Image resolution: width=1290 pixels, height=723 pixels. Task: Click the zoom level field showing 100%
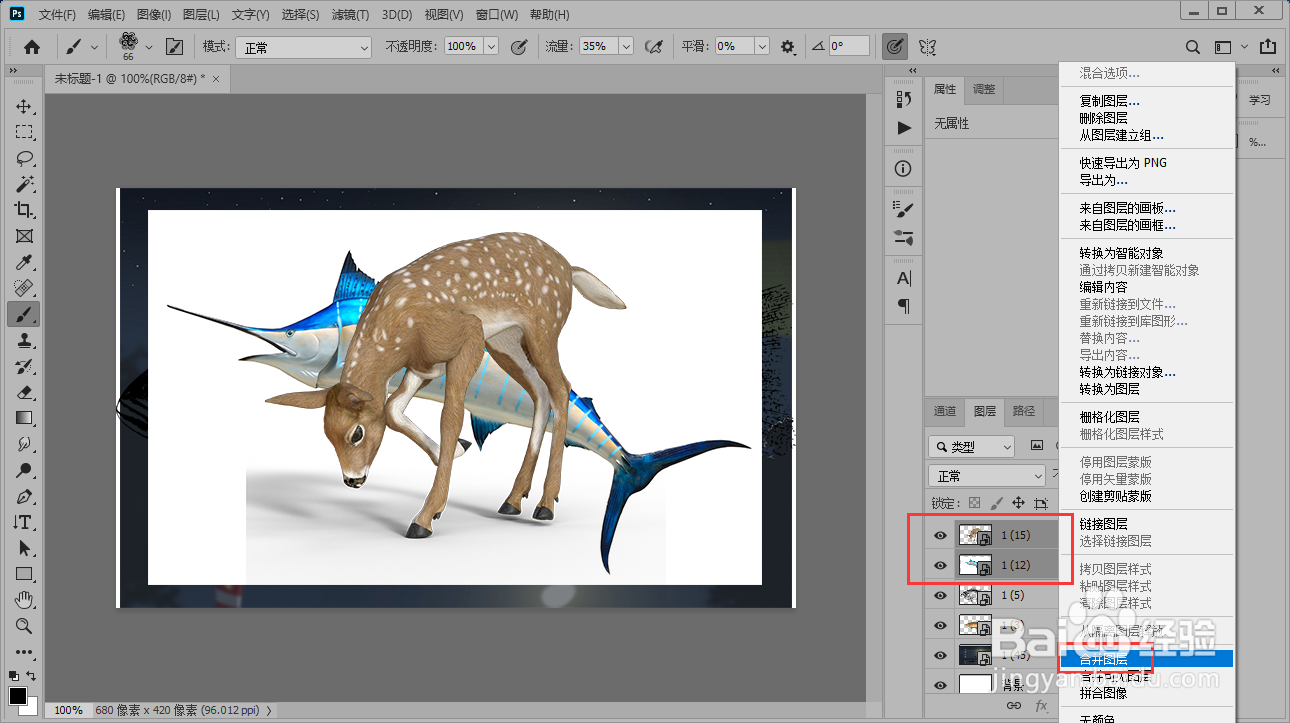click(x=68, y=710)
